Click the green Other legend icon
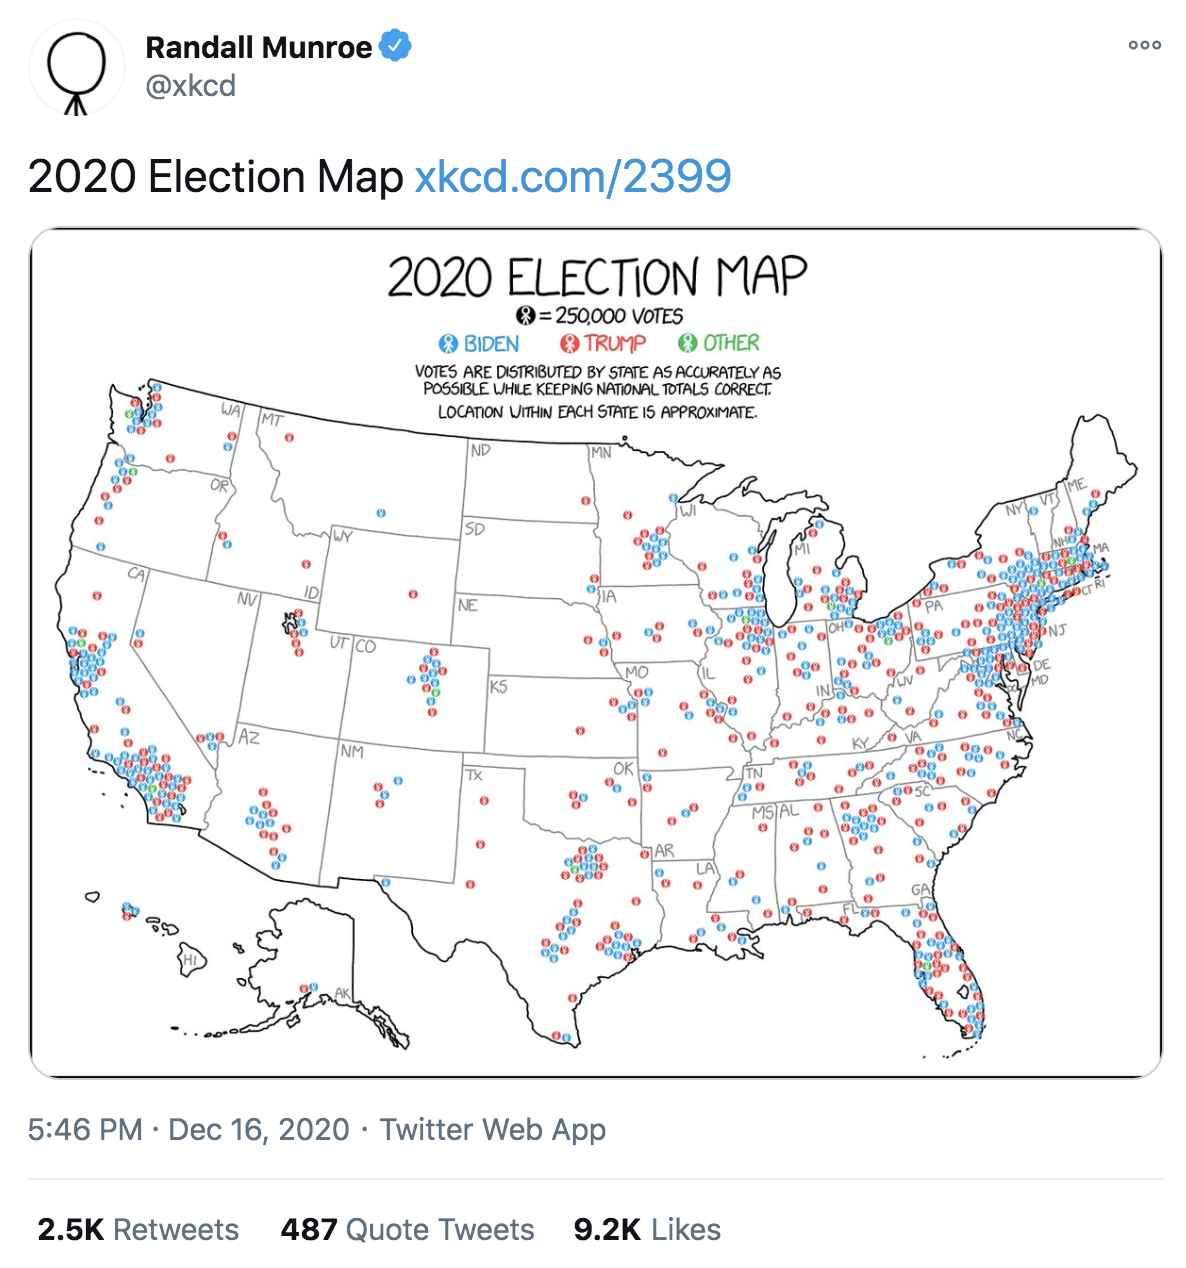The image size is (1186, 1268). pyautogui.click(x=687, y=344)
